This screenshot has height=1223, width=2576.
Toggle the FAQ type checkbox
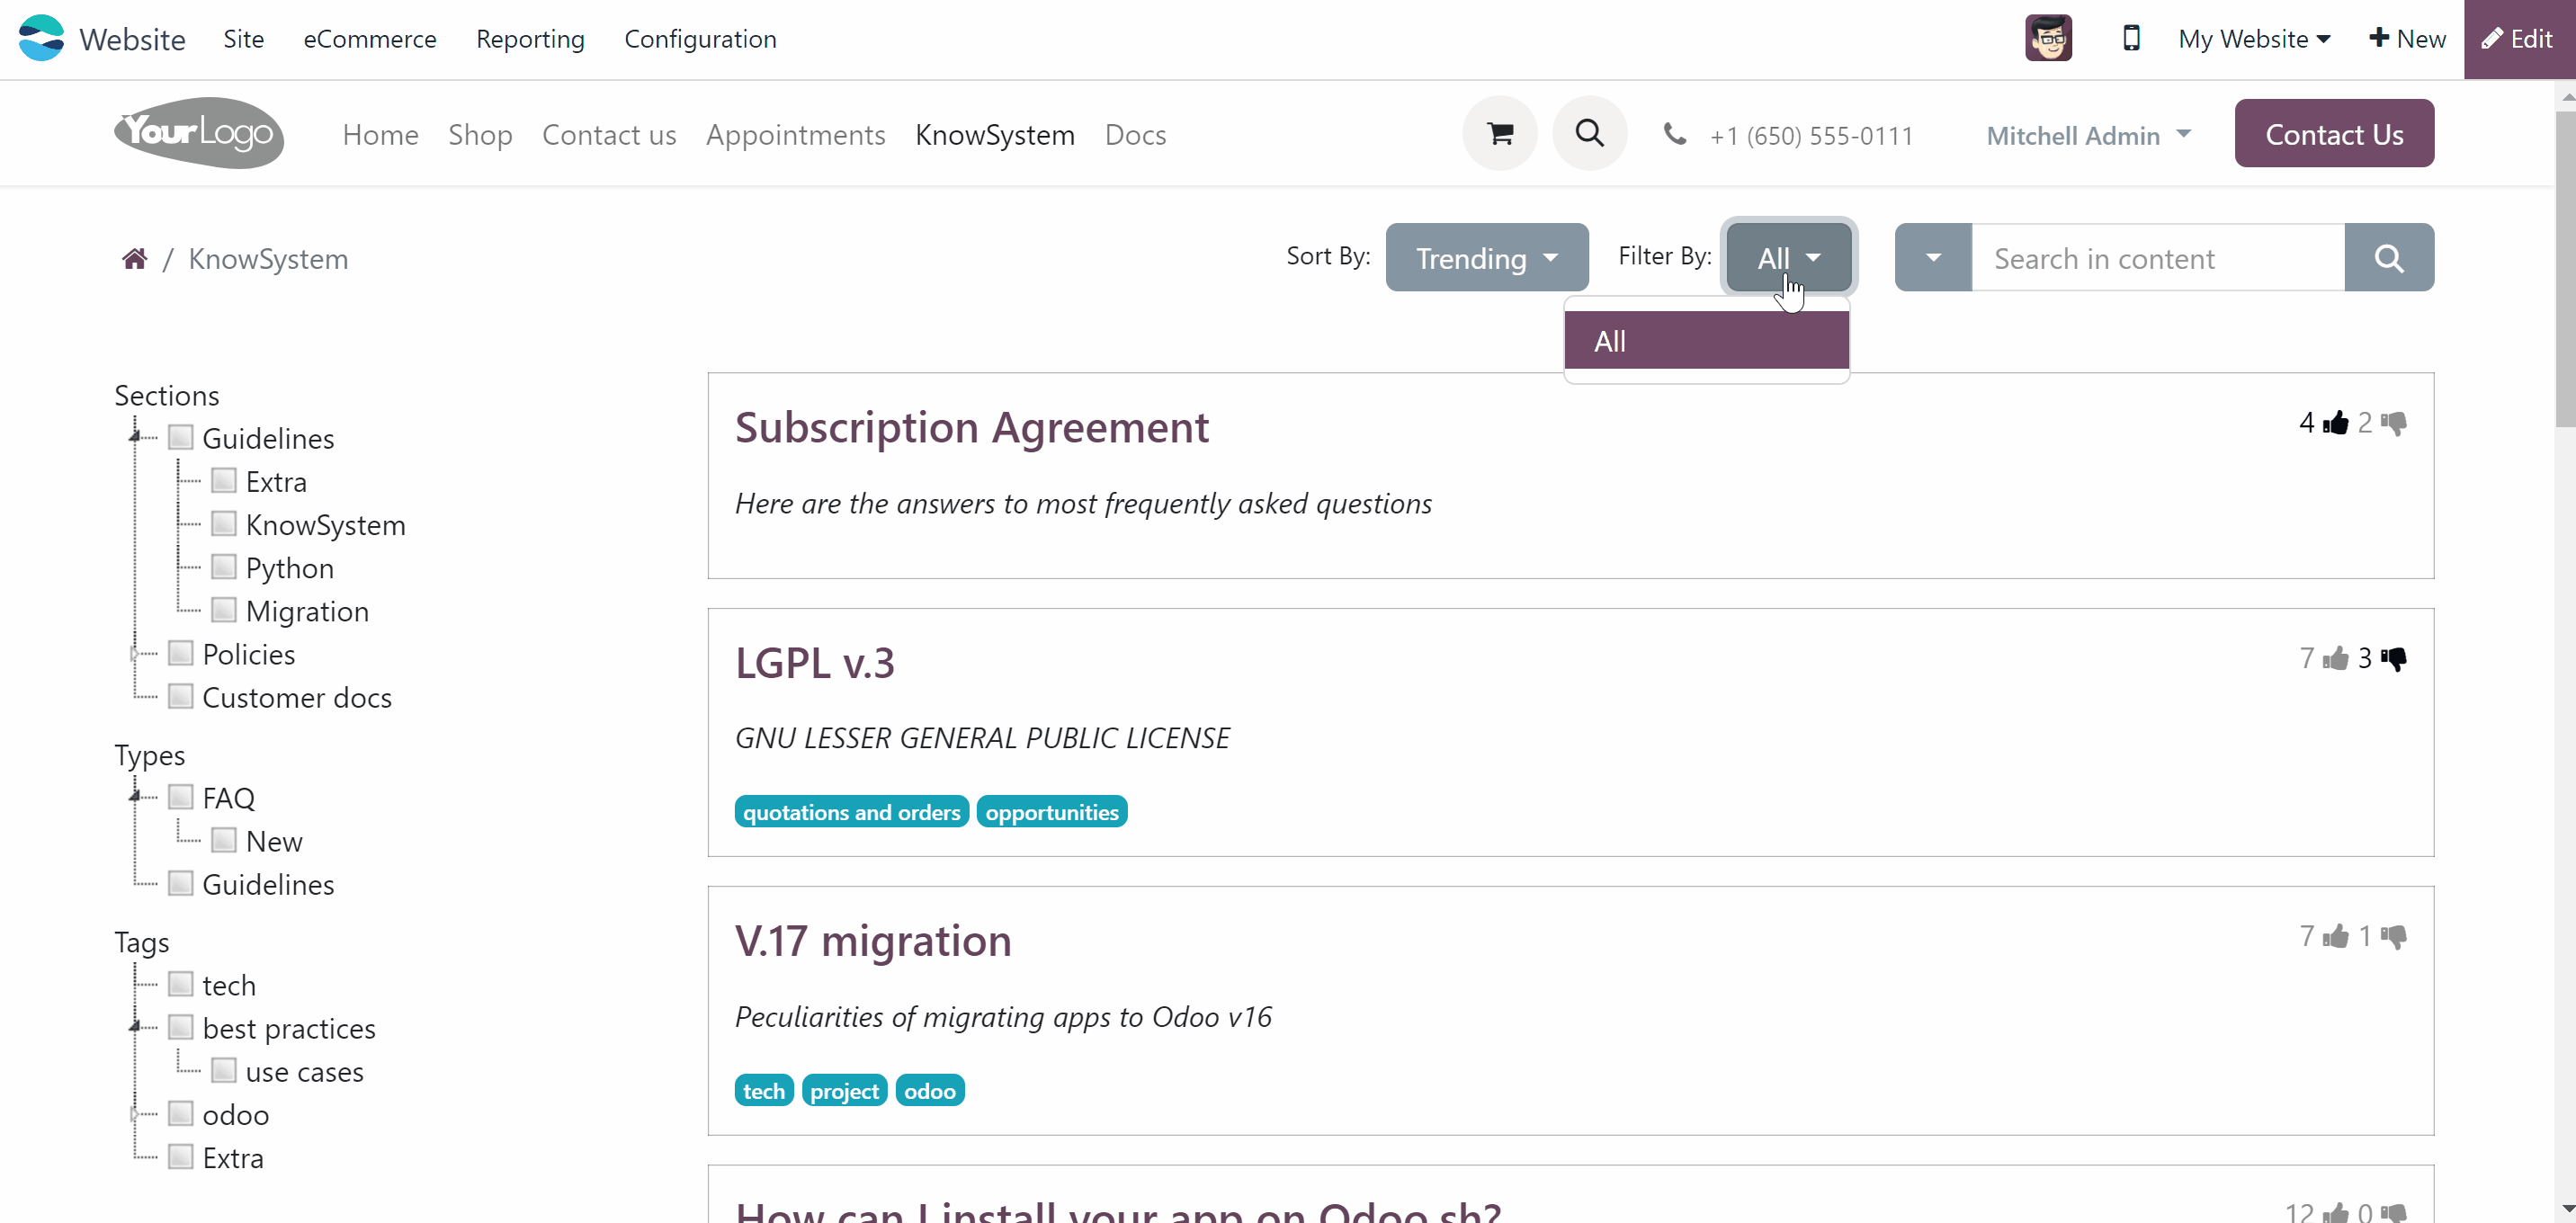click(x=181, y=796)
